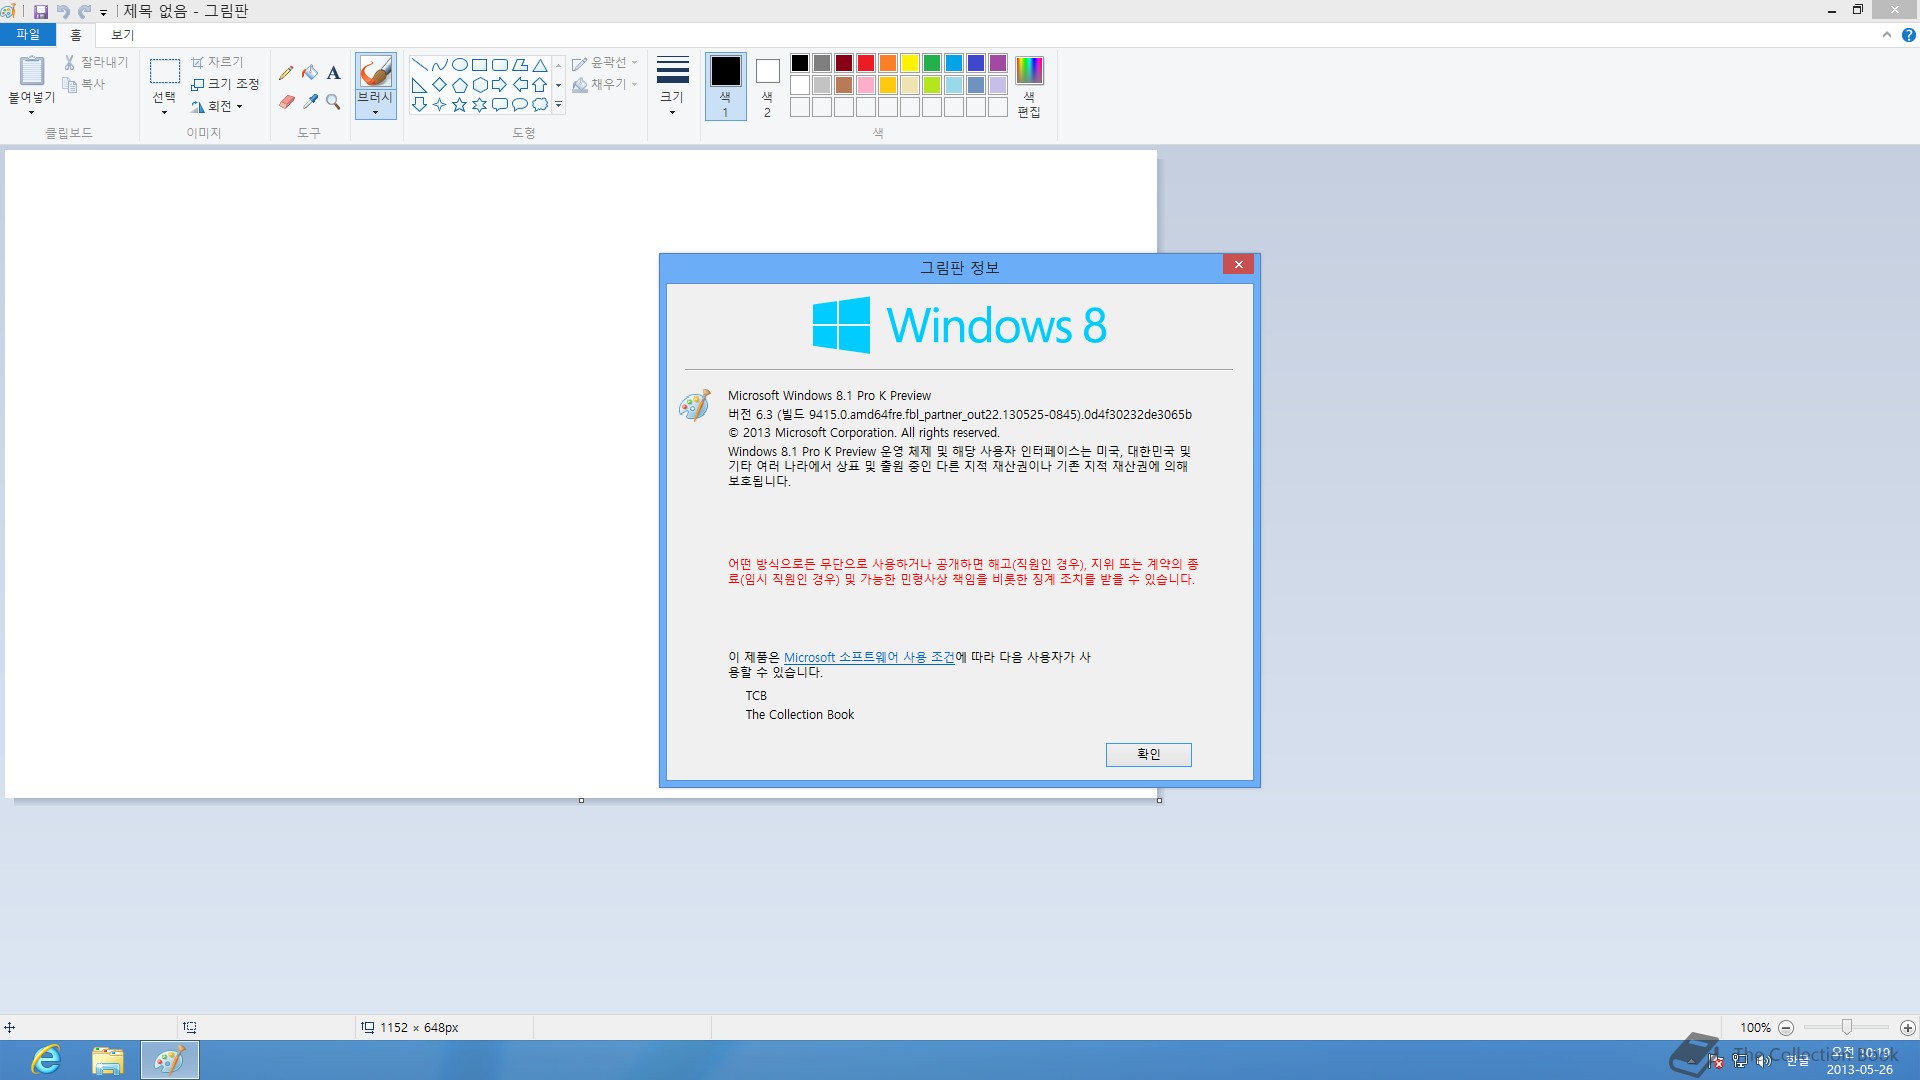Open the Select (선택) dropdown arrow
Image resolution: width=1920 pixels, height=1080 pixels.
point(164,111)
